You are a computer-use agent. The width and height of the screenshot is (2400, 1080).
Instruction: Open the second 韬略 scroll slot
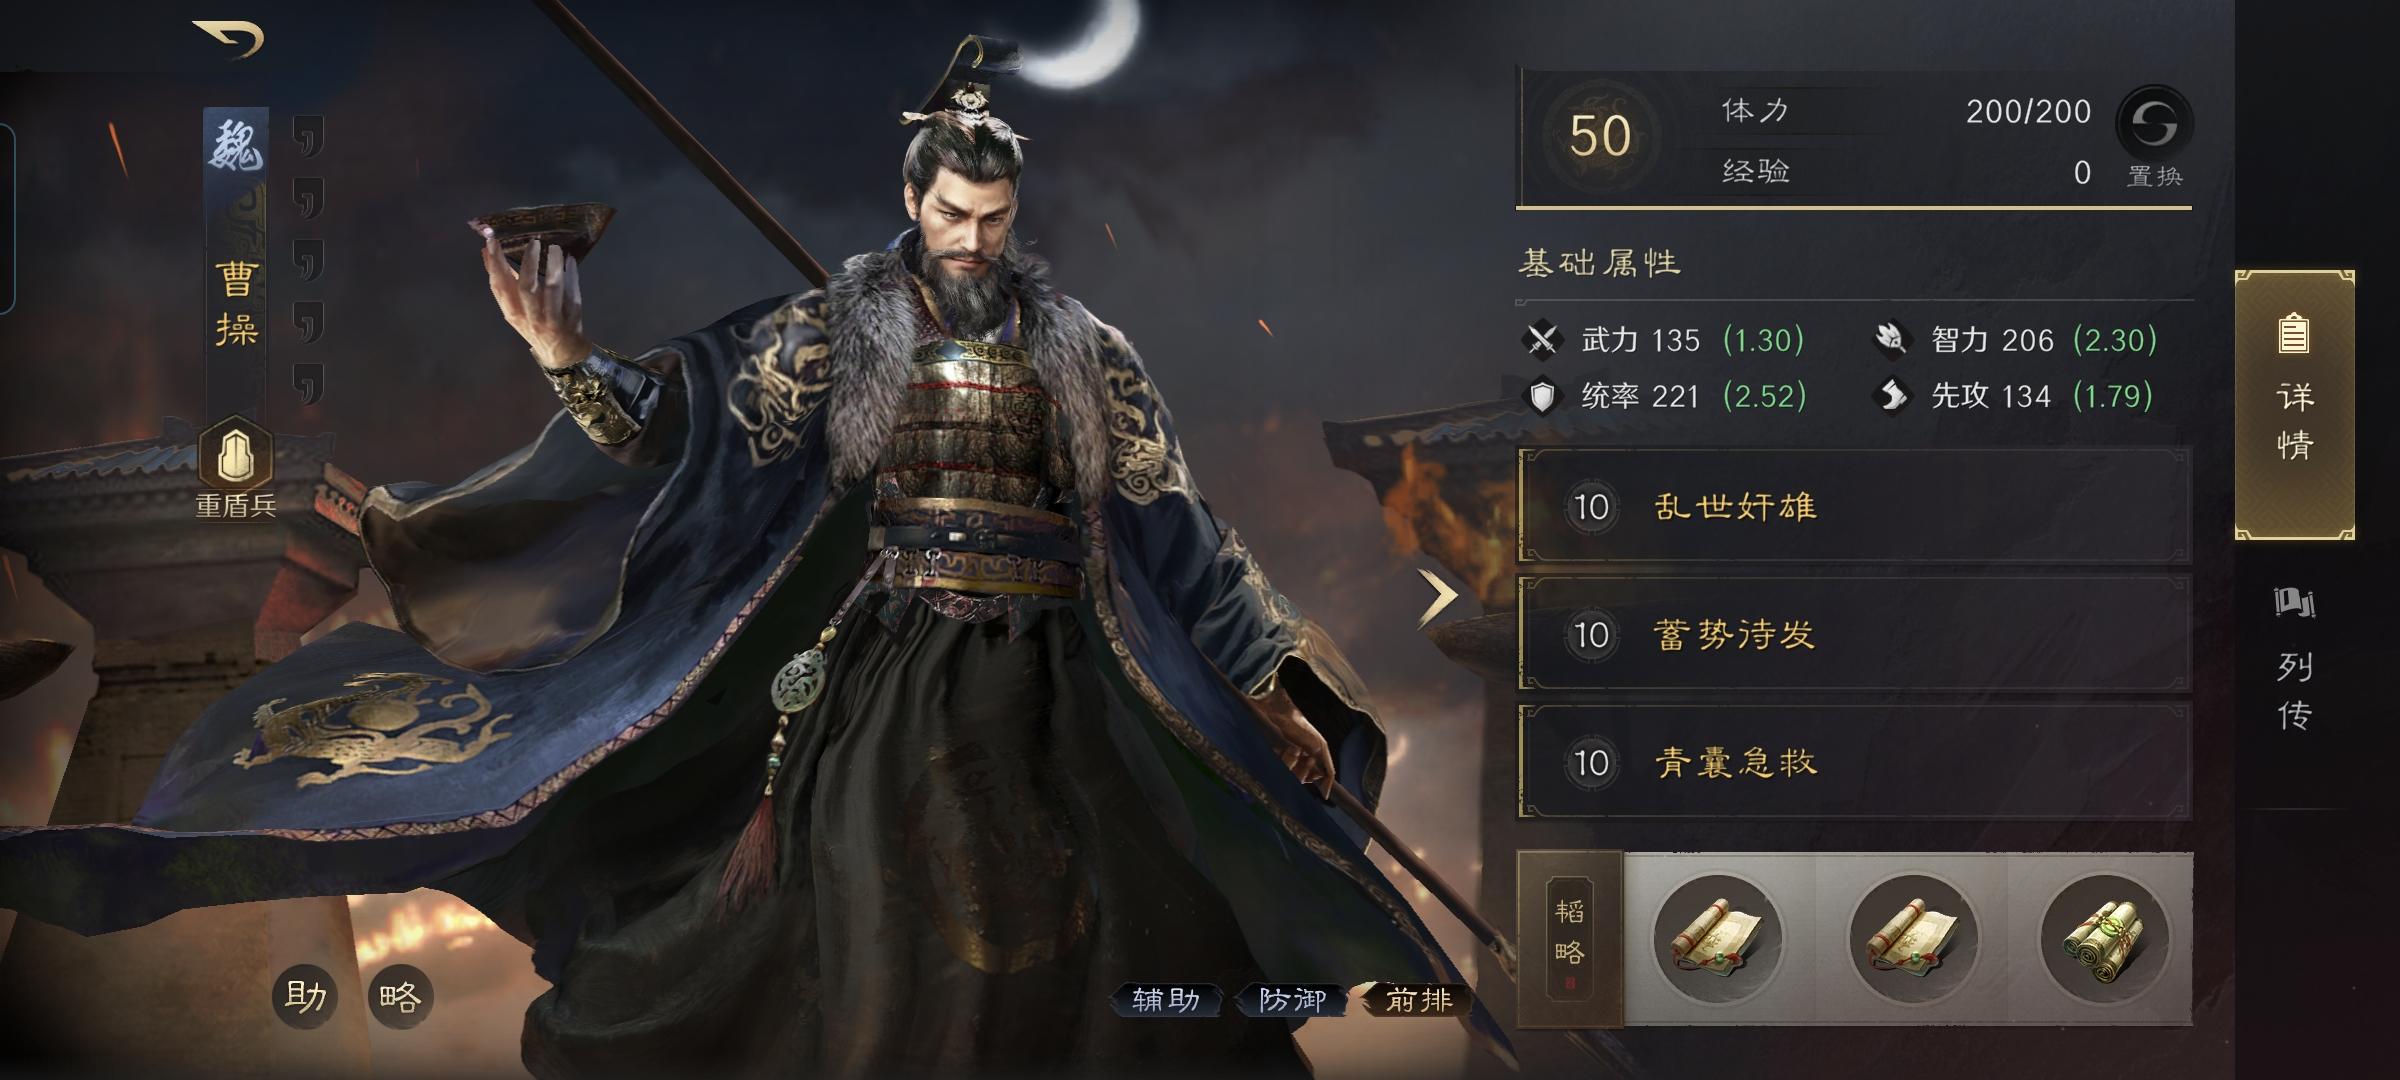click(1913, 939)
